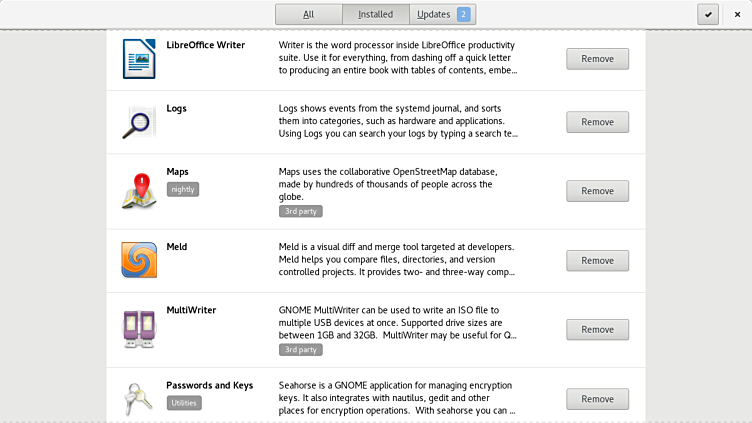The height and width of the screenshot is (423, 752).
Task: Remove MultiWriter application
Action: click(597, 329)
